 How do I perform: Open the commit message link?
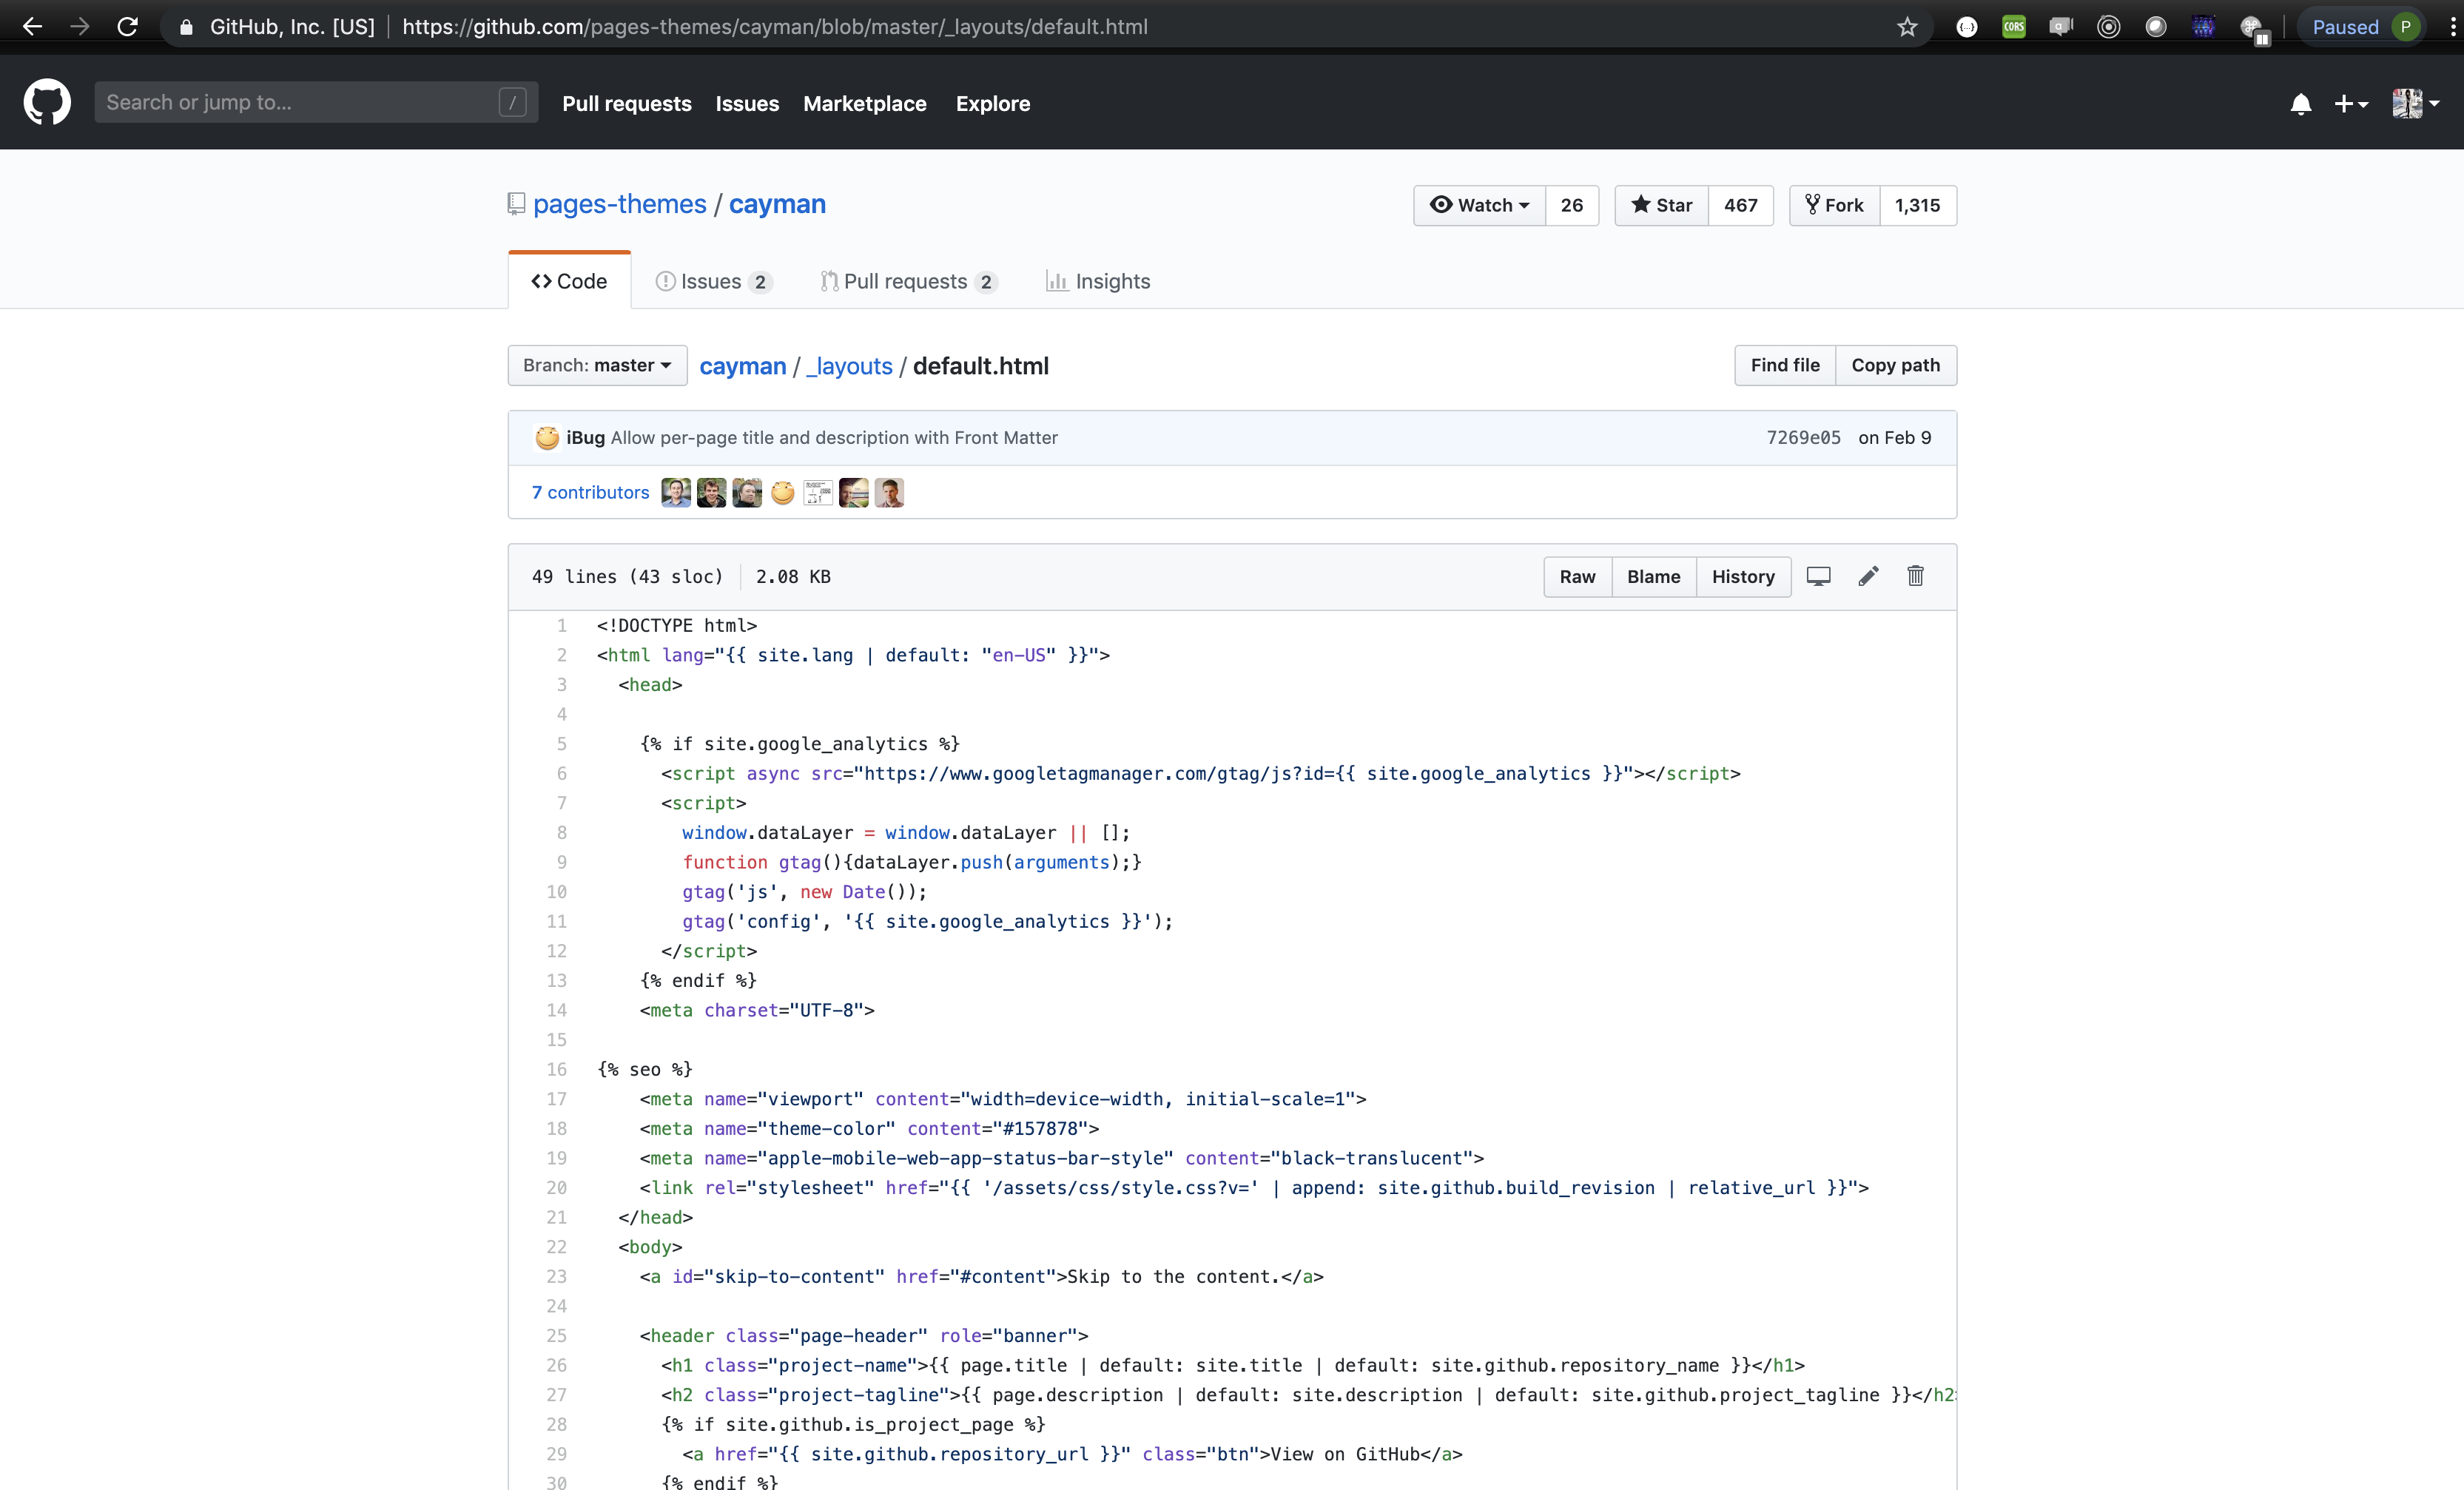(834, 438)
